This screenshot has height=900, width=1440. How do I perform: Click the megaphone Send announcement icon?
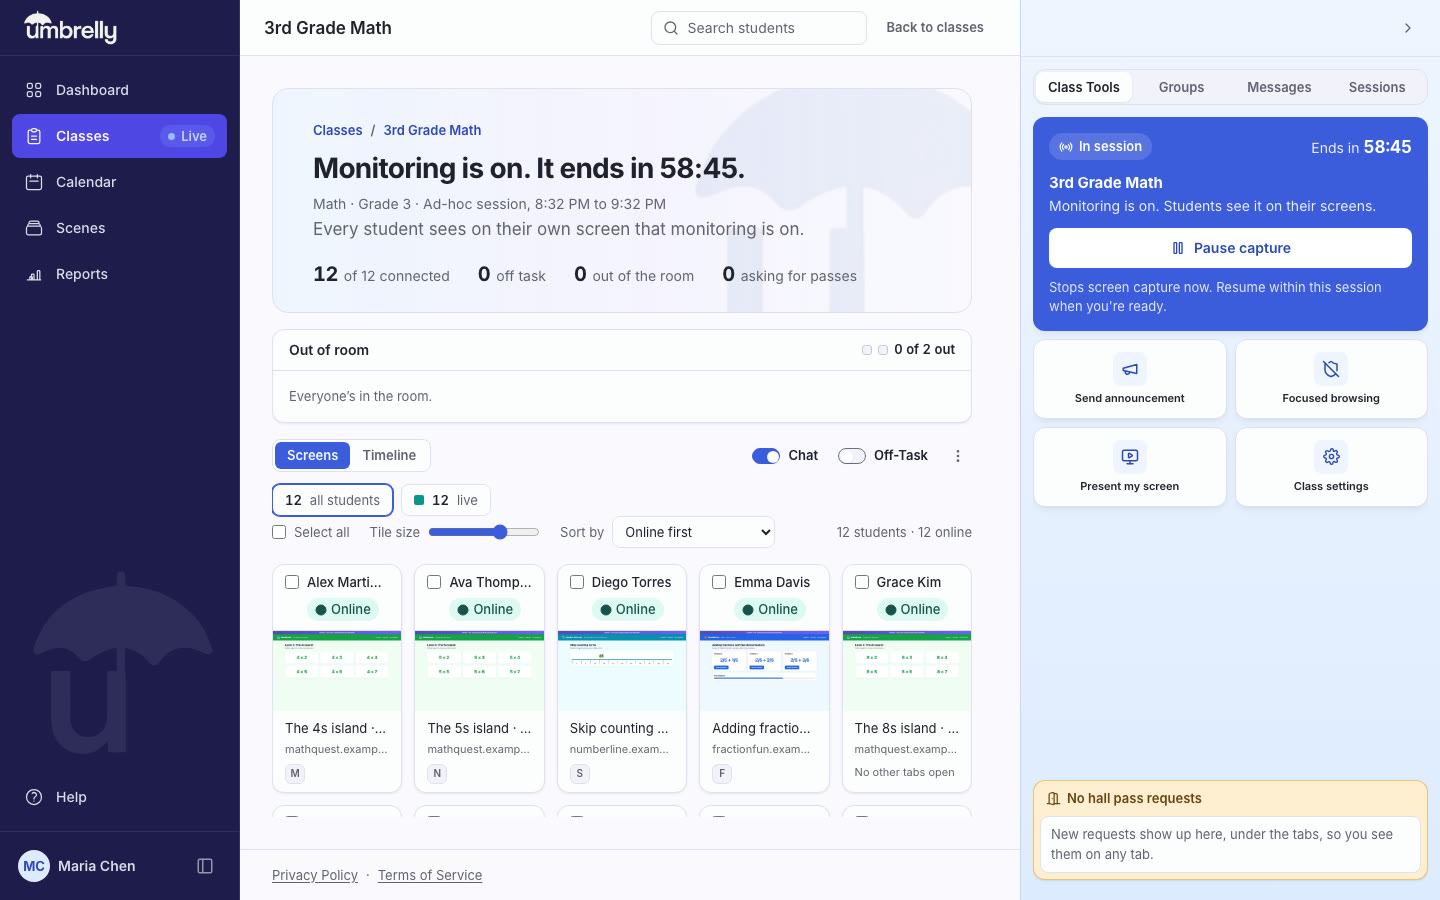pos(1130,369)
